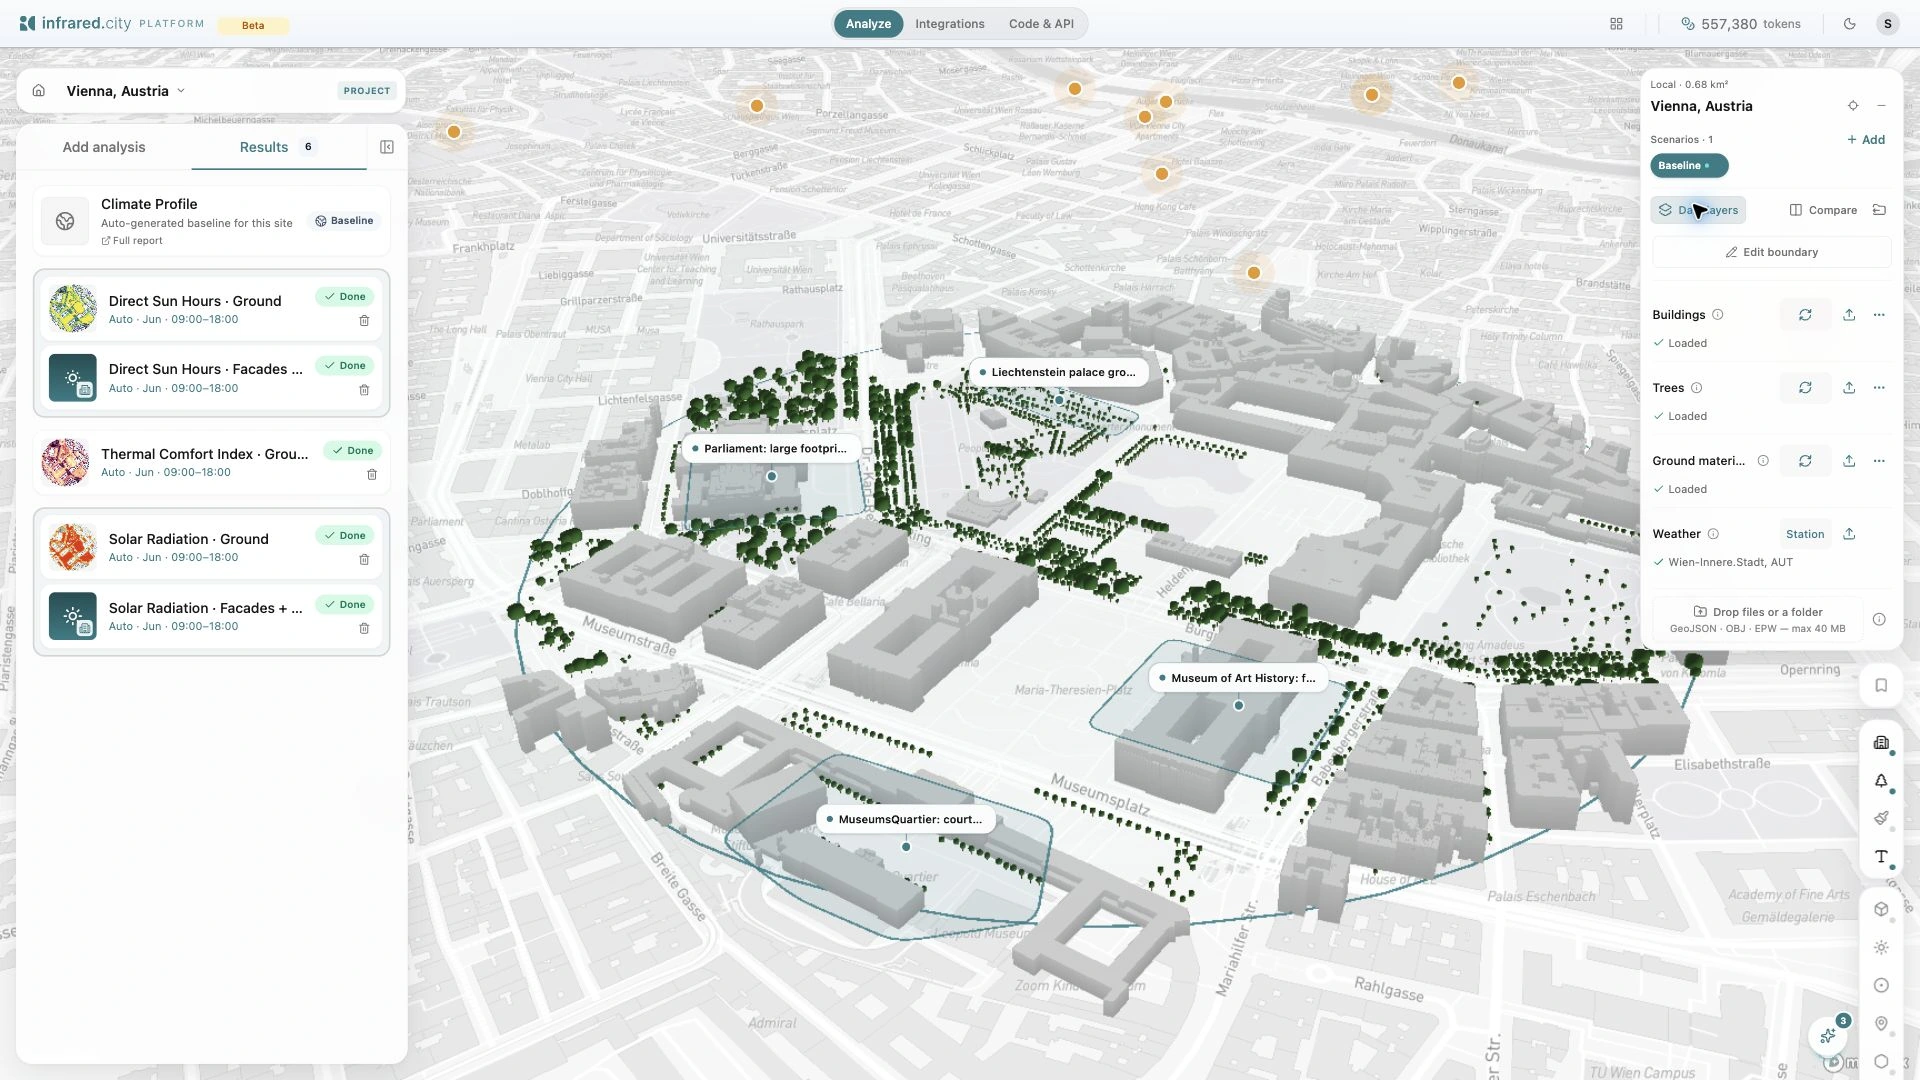Click the Climate Profile Baseline tag
Screen dimensions: 1920x1080
(x=345, y=221)
